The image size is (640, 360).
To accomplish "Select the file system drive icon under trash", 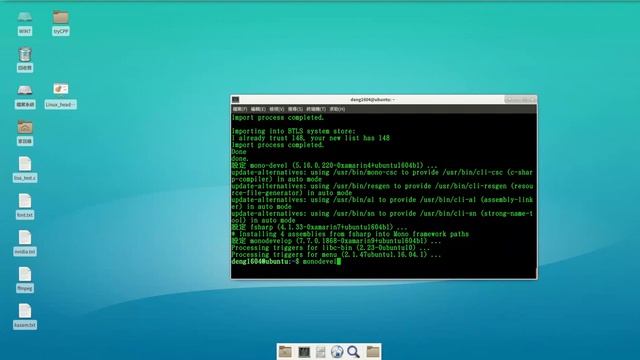I will (25, 96).
